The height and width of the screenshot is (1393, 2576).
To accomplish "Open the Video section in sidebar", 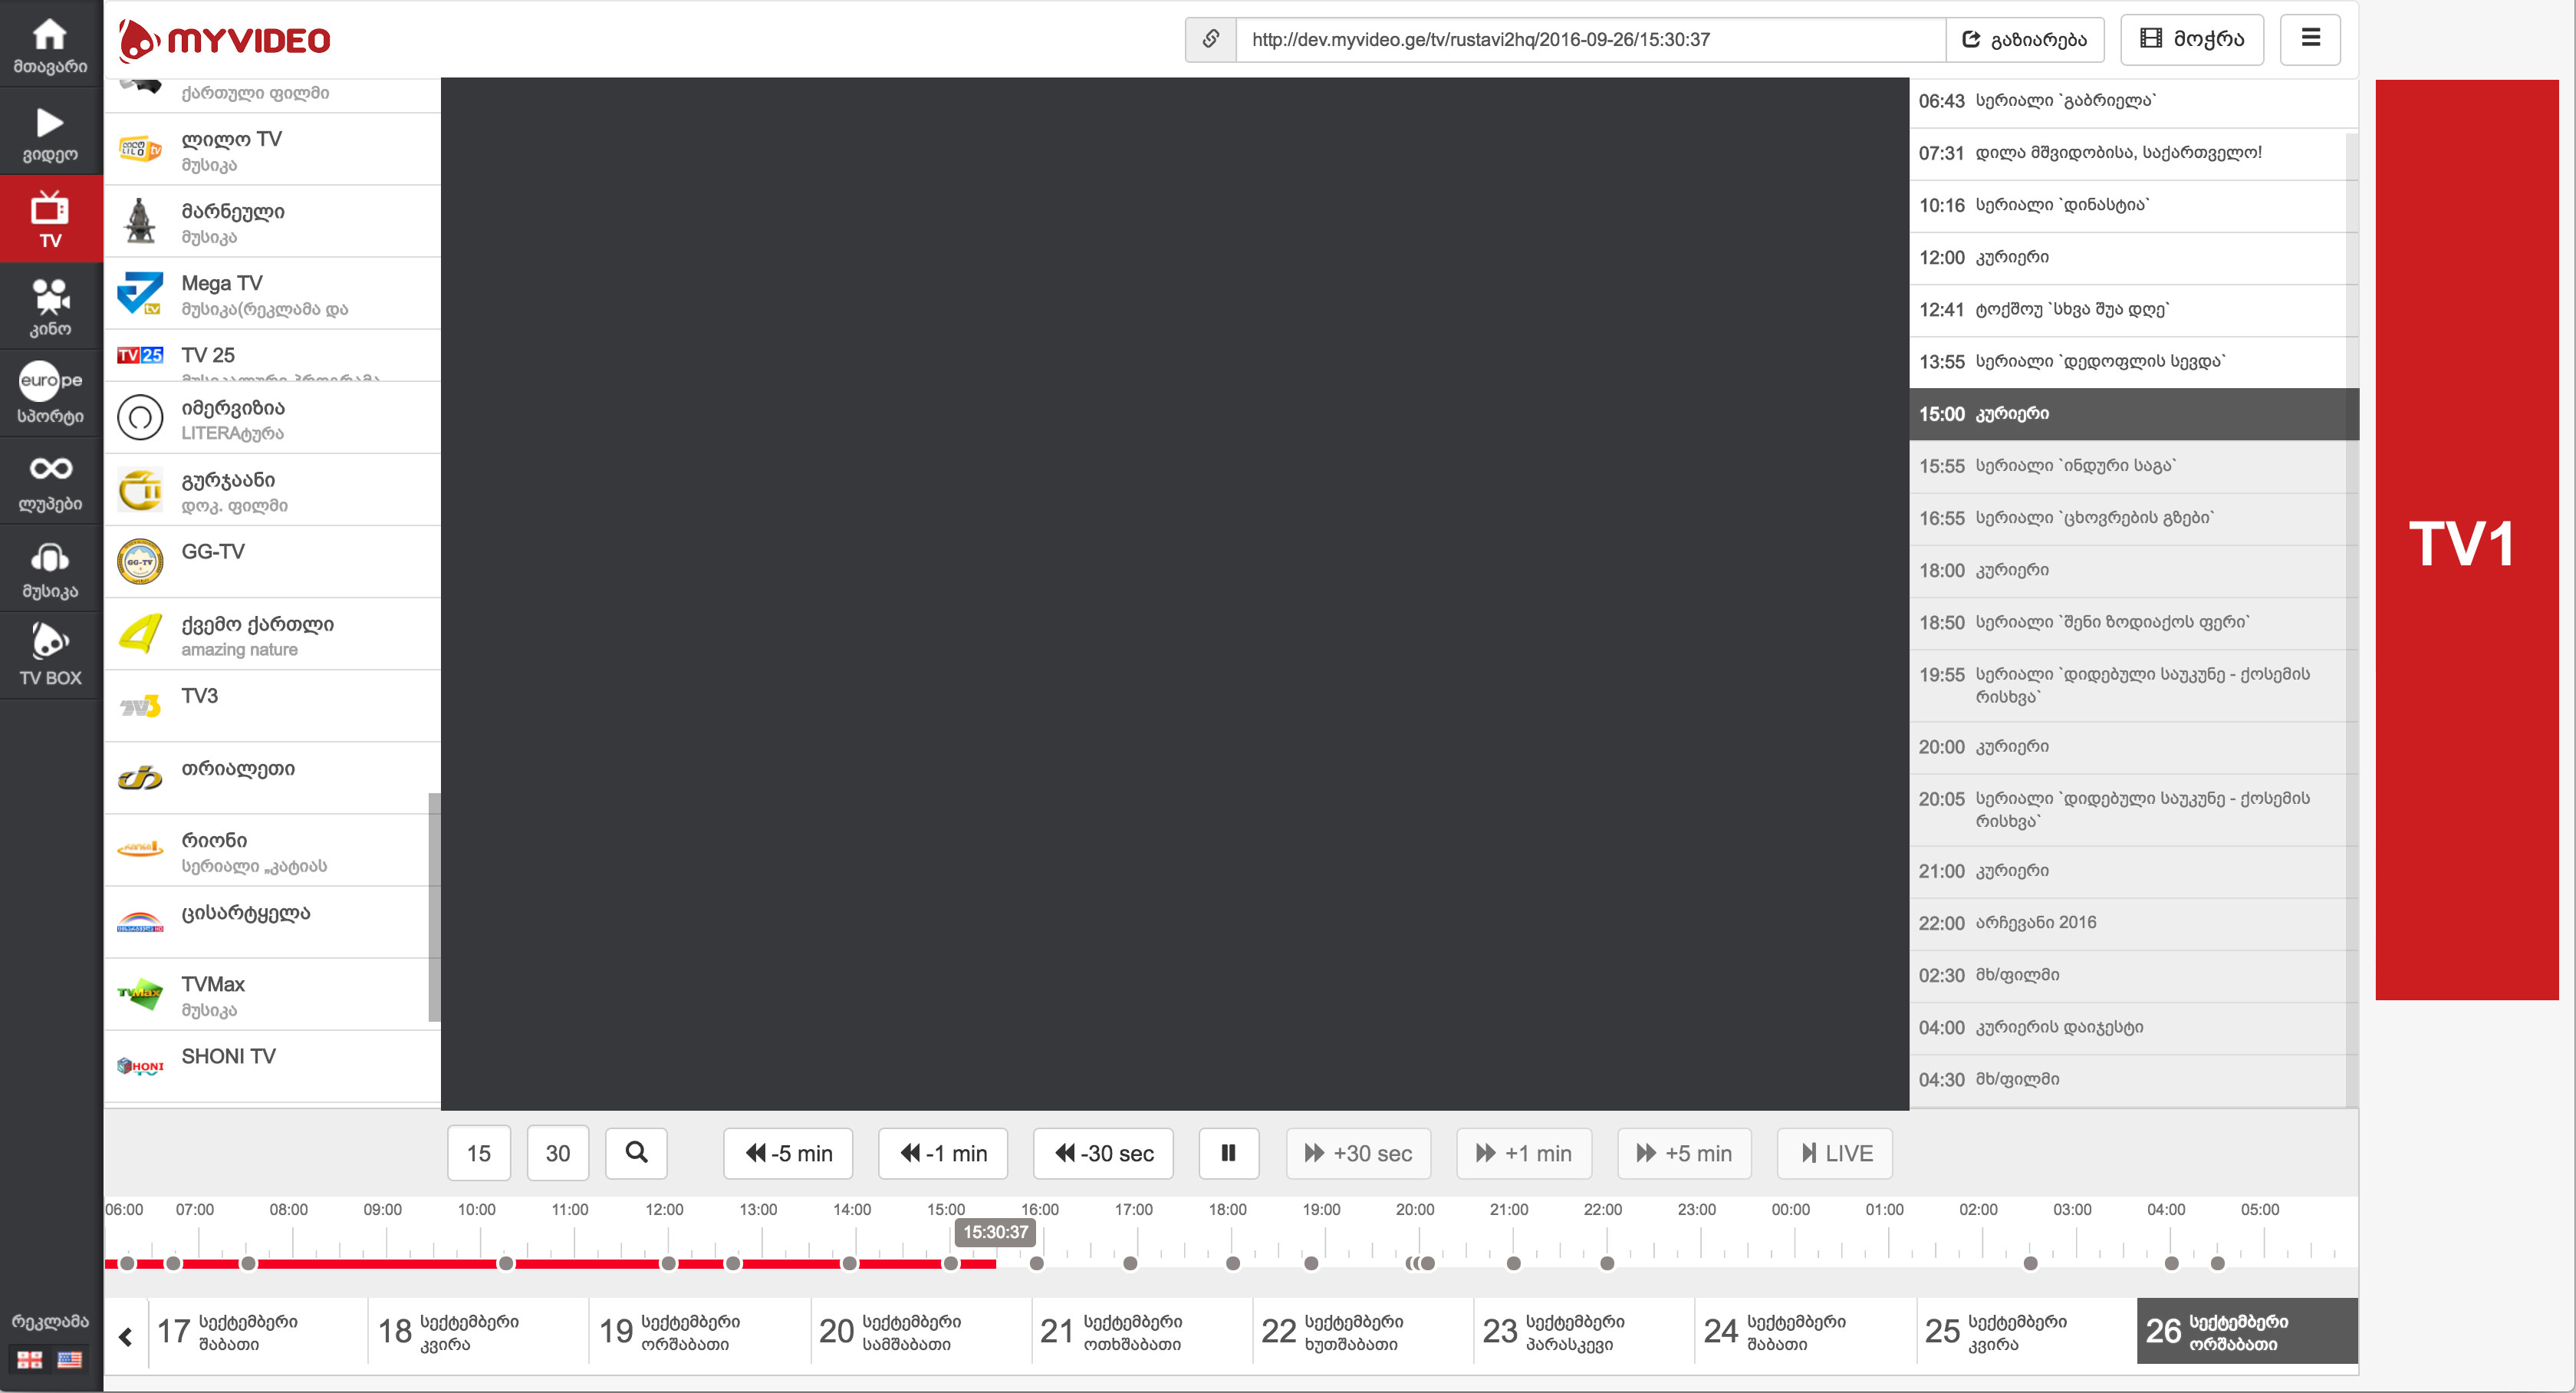I will (50, 132).
